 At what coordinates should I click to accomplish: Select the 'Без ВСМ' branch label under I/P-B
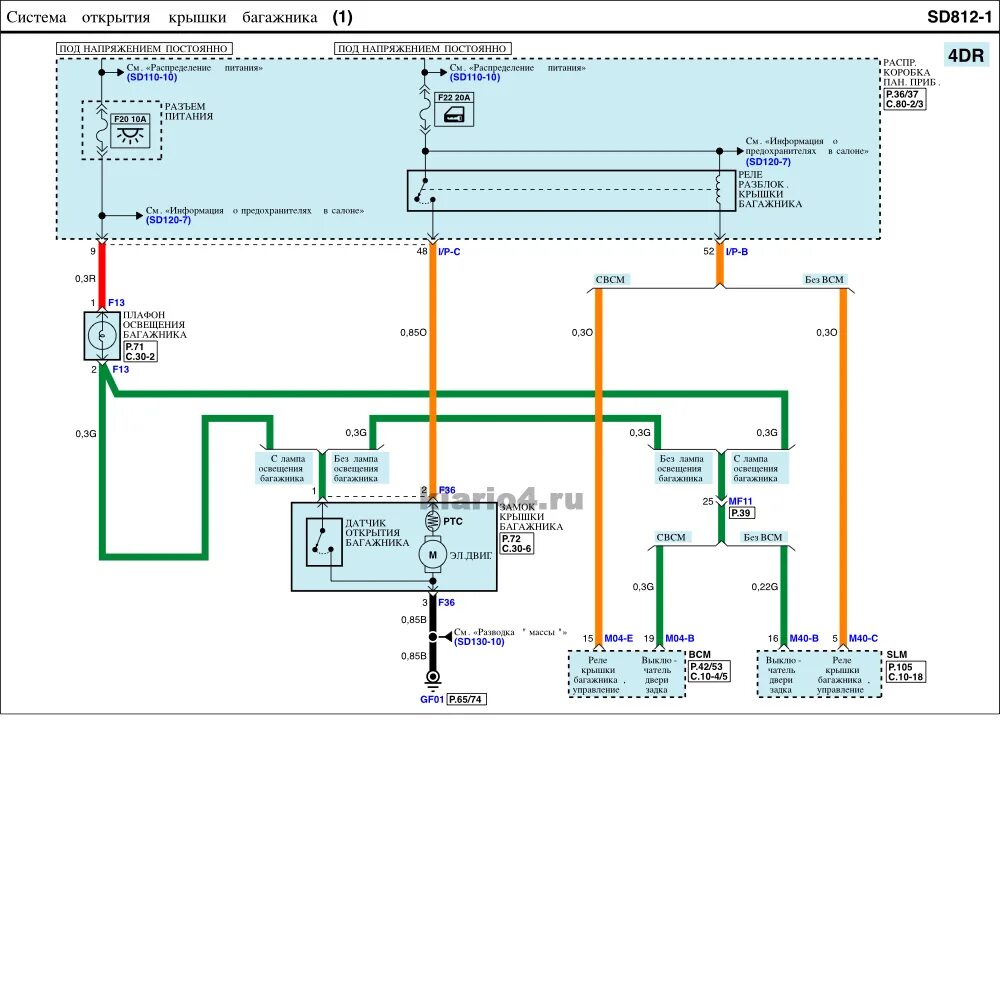tap(824, 279)
